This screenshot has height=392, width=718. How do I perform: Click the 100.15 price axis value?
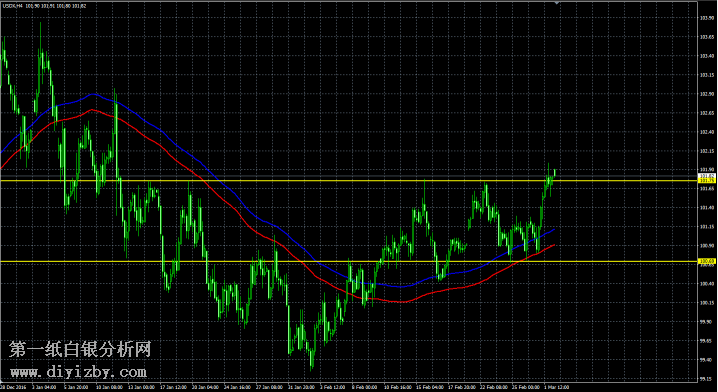(x=707, y=302)
